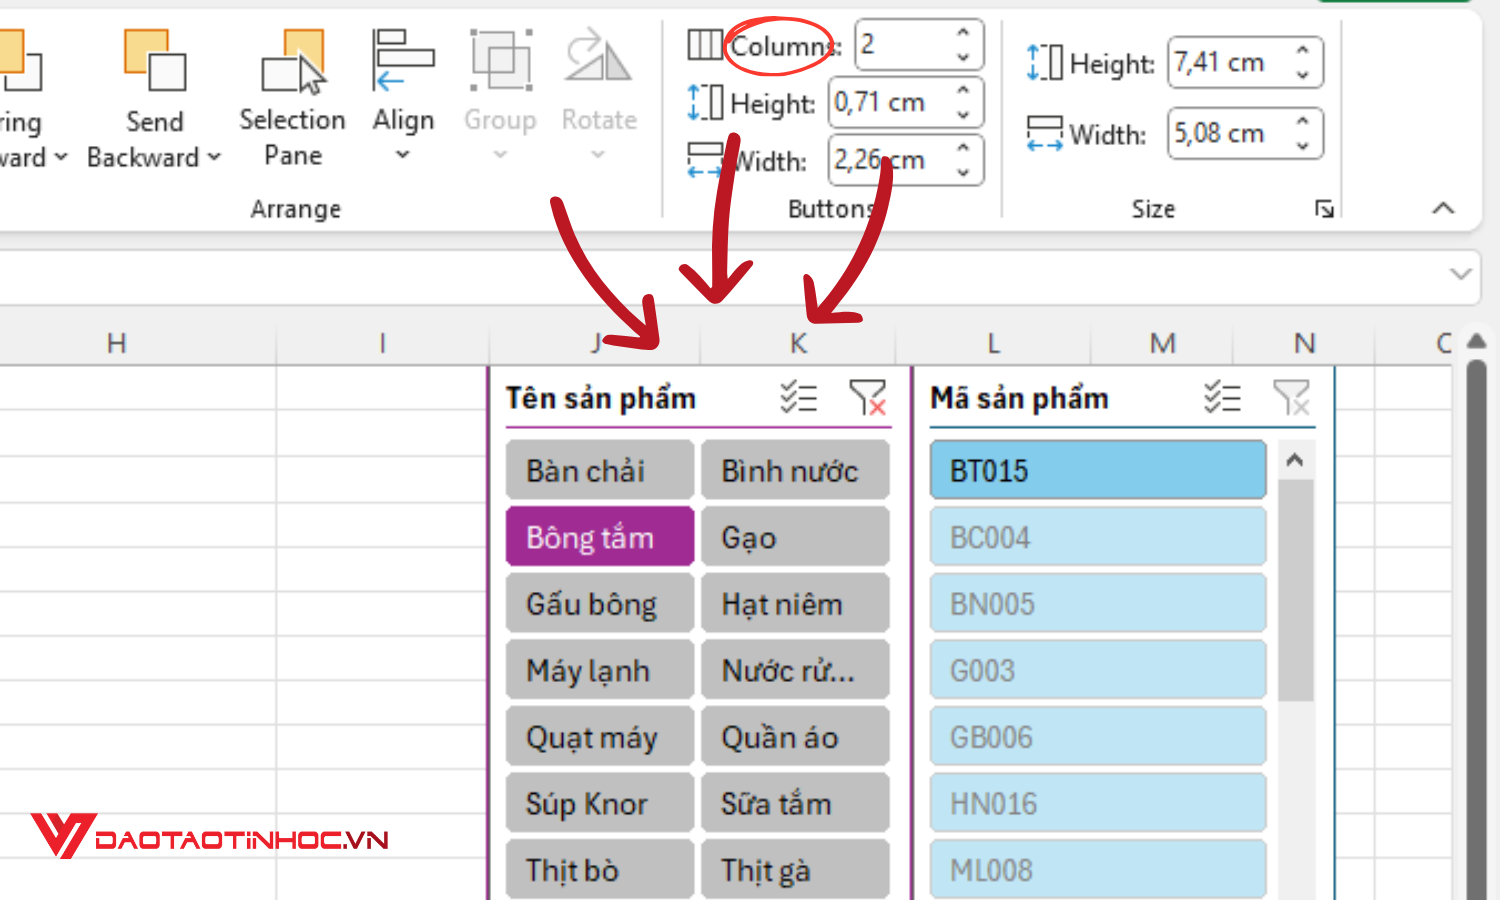Collapse the ribbon with the chevron

(x=1443, y=208)
